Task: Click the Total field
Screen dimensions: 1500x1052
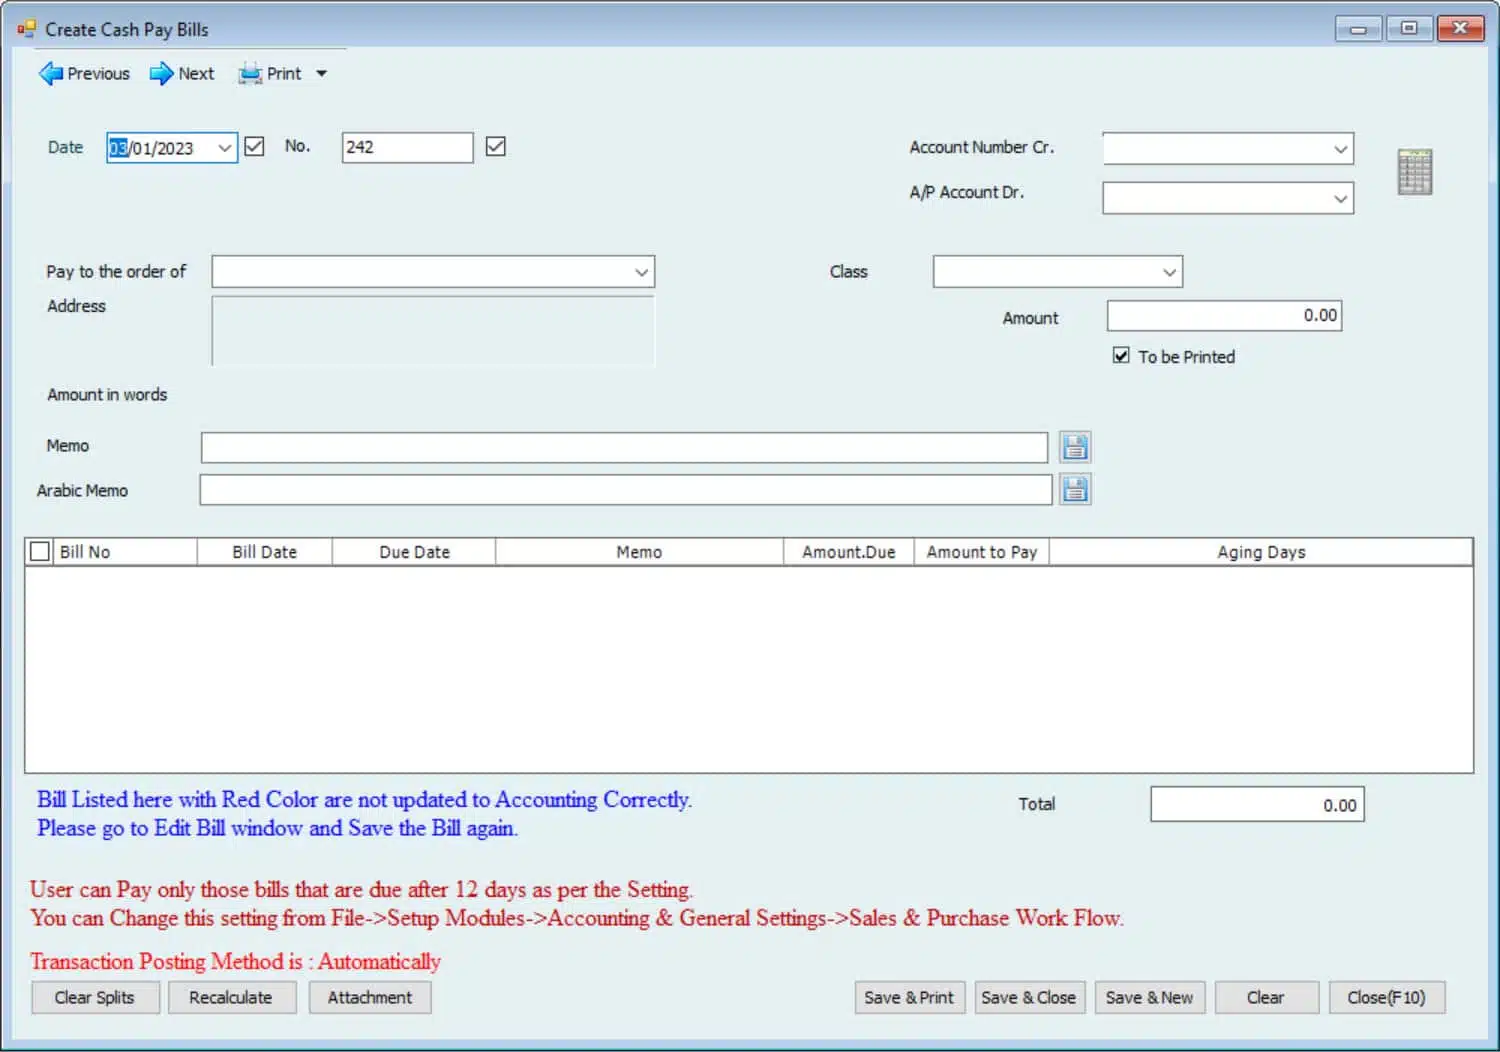Action: [1257, 804]
